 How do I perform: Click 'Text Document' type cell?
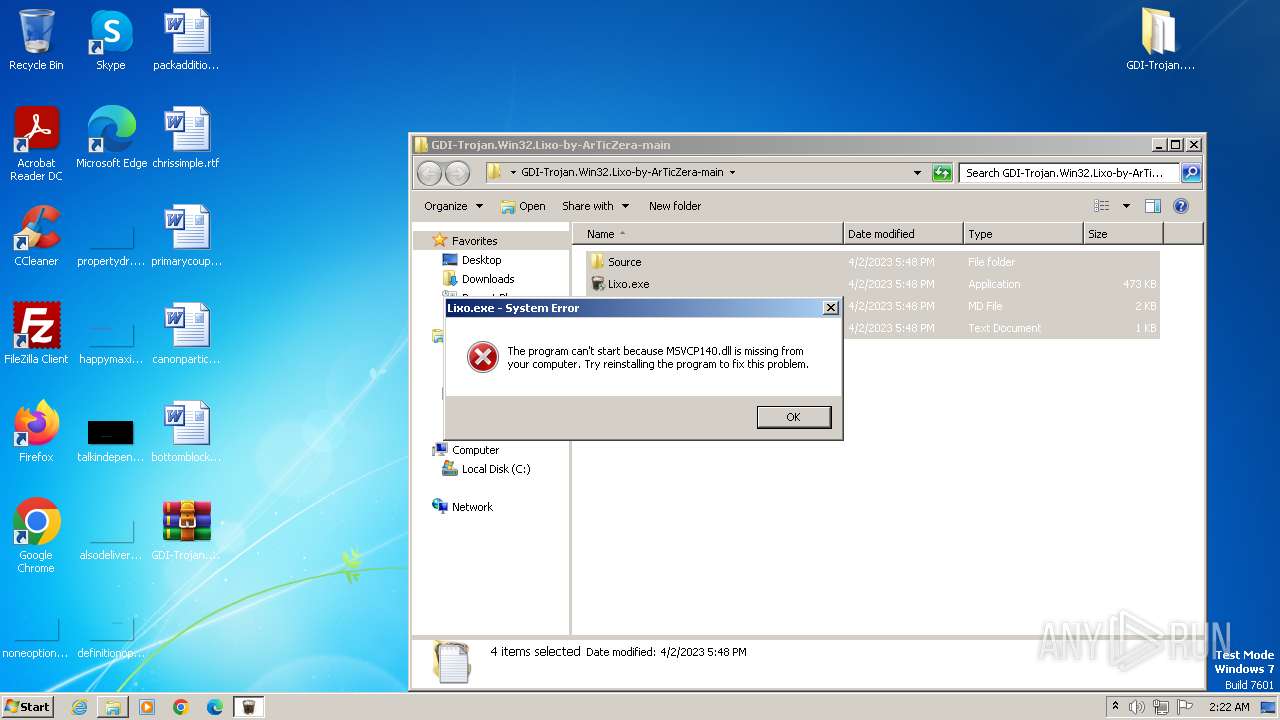(x=1004, y=328)
